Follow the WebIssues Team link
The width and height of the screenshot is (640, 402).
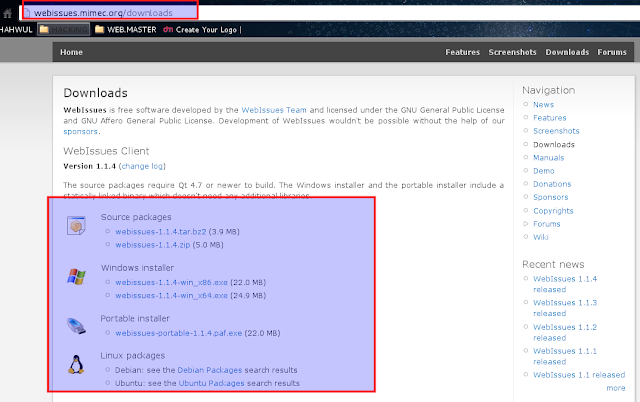pos(274,110)
